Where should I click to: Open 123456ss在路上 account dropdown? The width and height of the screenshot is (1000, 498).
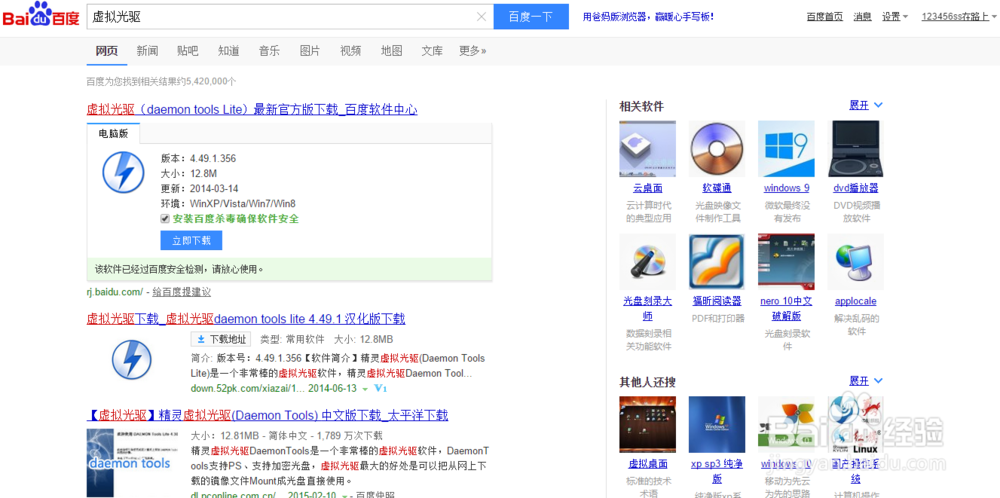(959, 17)
